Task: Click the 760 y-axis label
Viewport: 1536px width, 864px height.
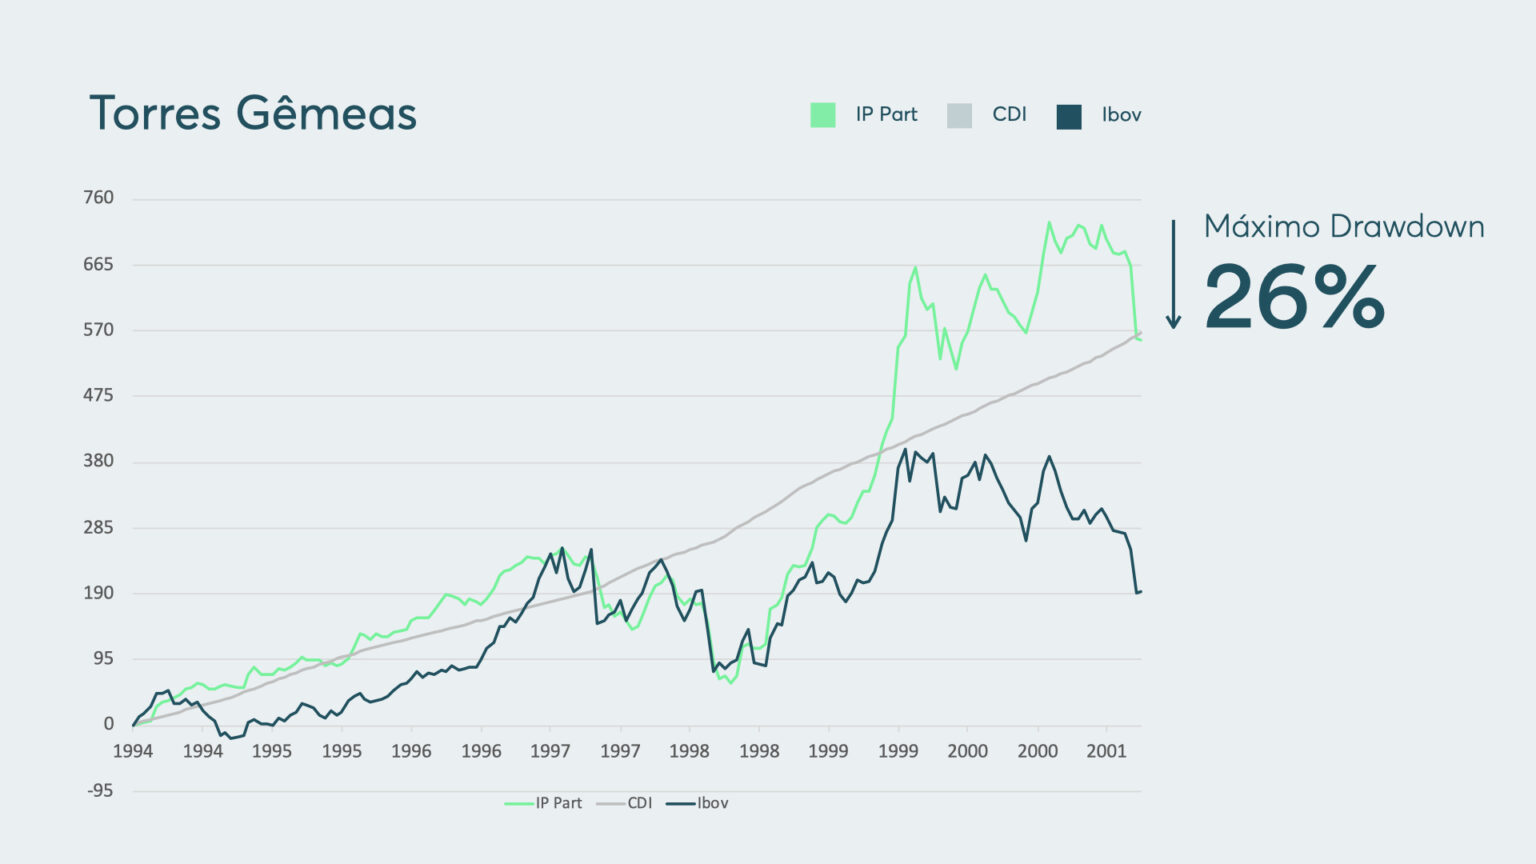Action: click(x=98, y=198)
